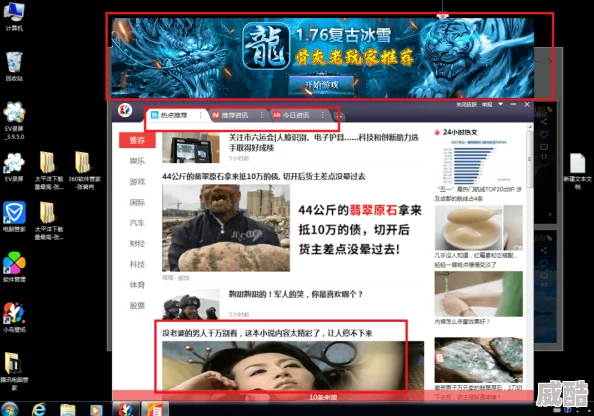Screen dimensions: 594x416
Task: Open the extra tab after 今日资讯
Action: pyautogui.click(x=339, y=116)
